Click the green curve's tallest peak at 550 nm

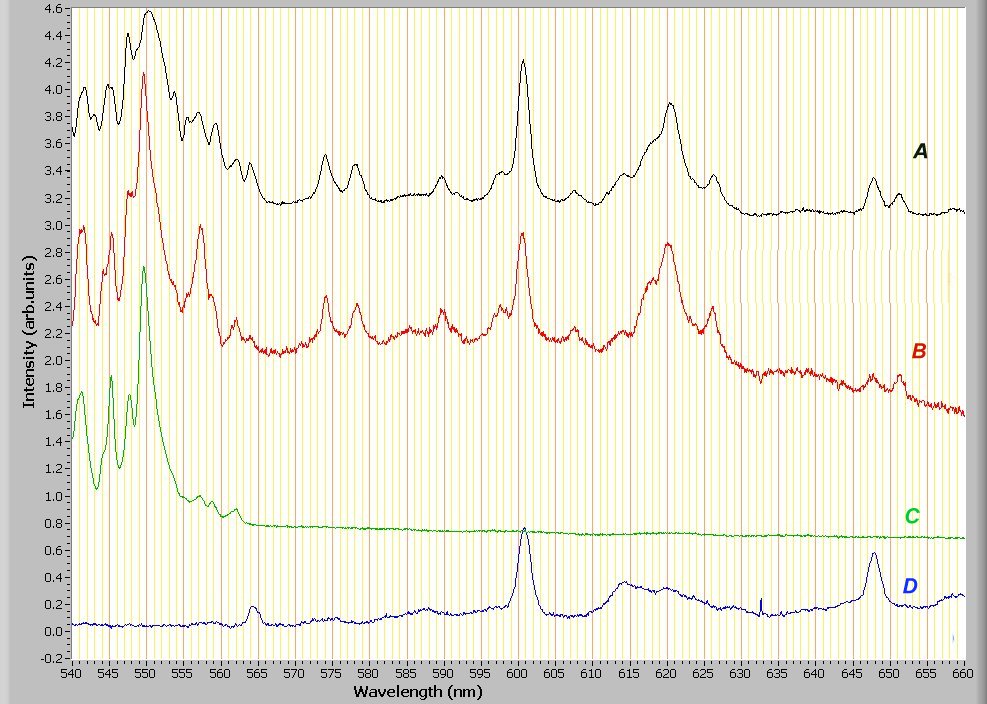(145, 267)
